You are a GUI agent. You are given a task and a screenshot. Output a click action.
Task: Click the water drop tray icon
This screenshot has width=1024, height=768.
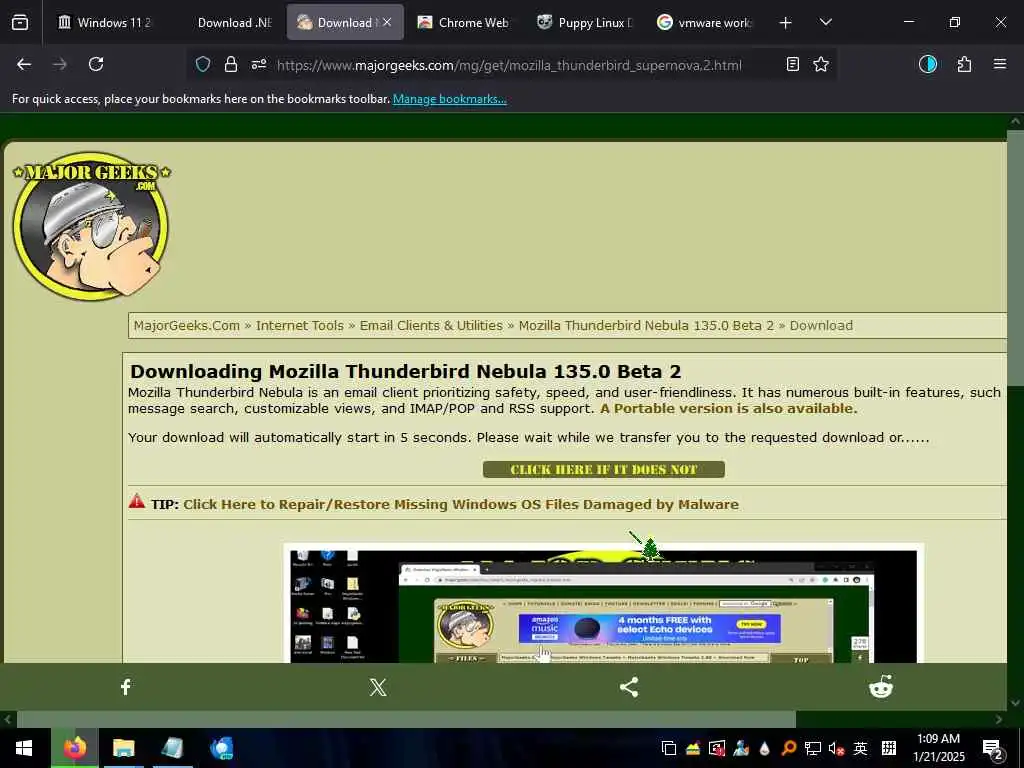(765, 748)
